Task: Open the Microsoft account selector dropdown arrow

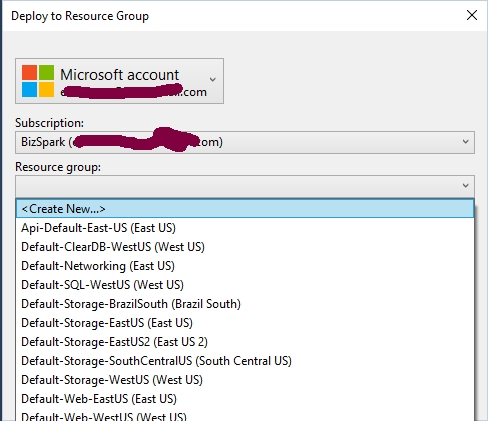Action: click(x=213, y=80)
